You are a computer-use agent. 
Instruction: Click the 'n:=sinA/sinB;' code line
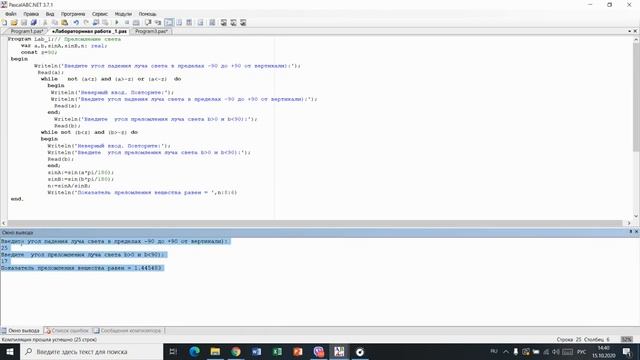69,186
